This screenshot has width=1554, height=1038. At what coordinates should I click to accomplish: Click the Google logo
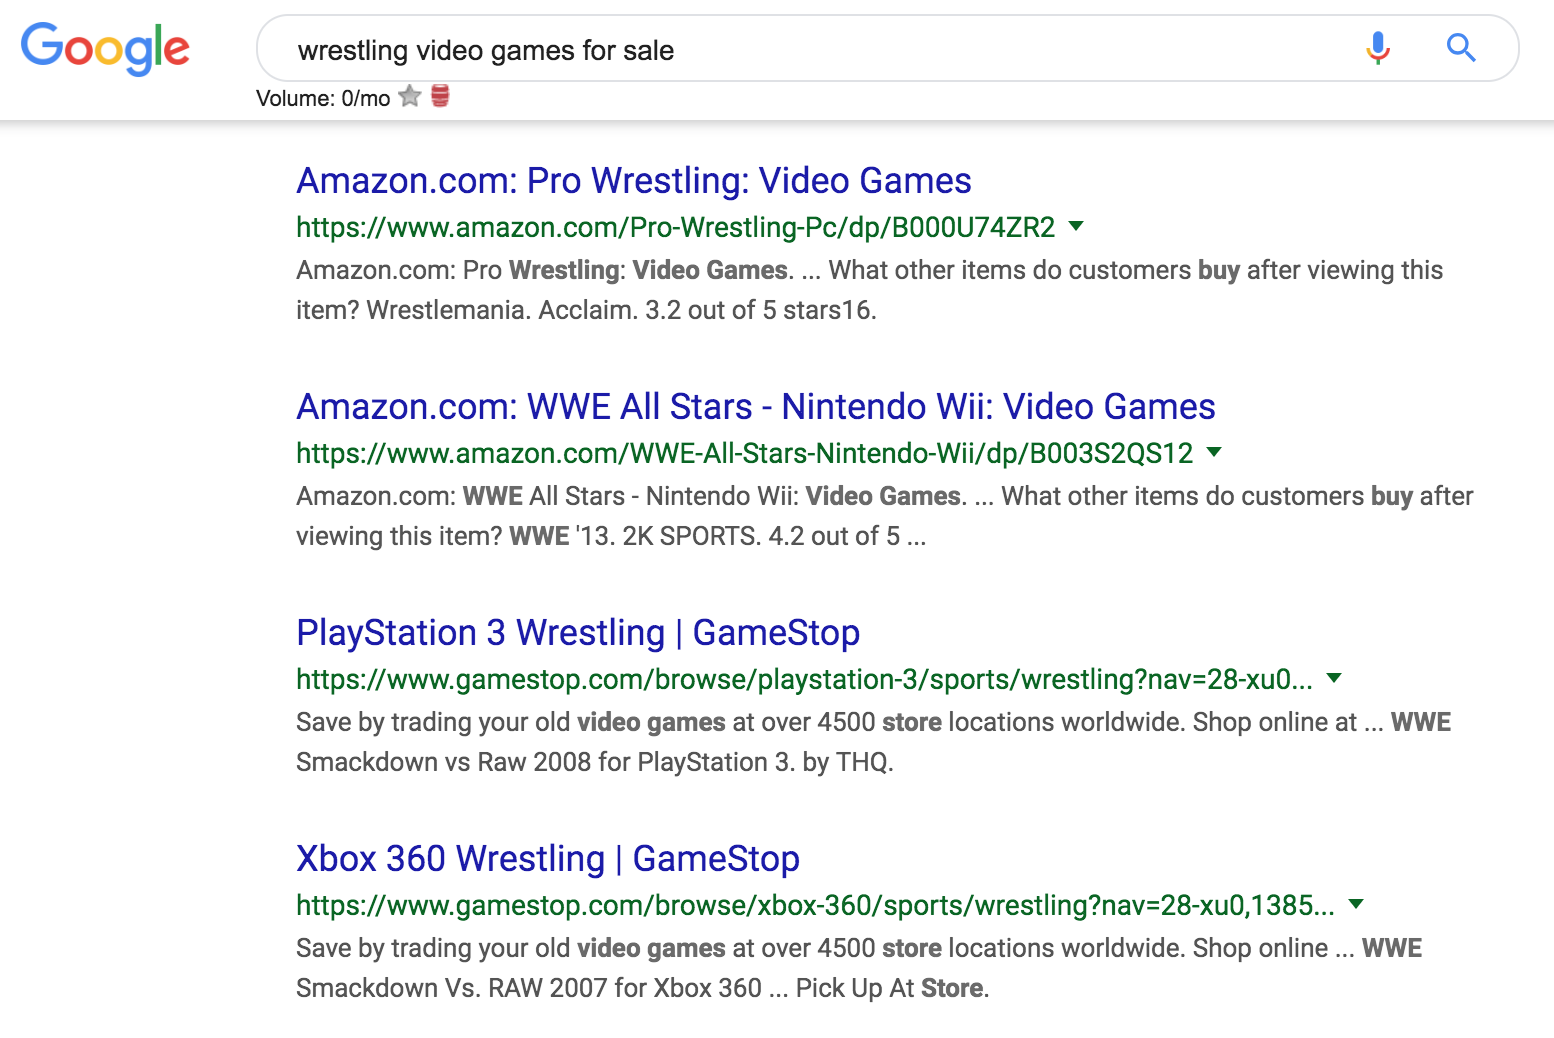pyautogui.click(x=105, y=48)
